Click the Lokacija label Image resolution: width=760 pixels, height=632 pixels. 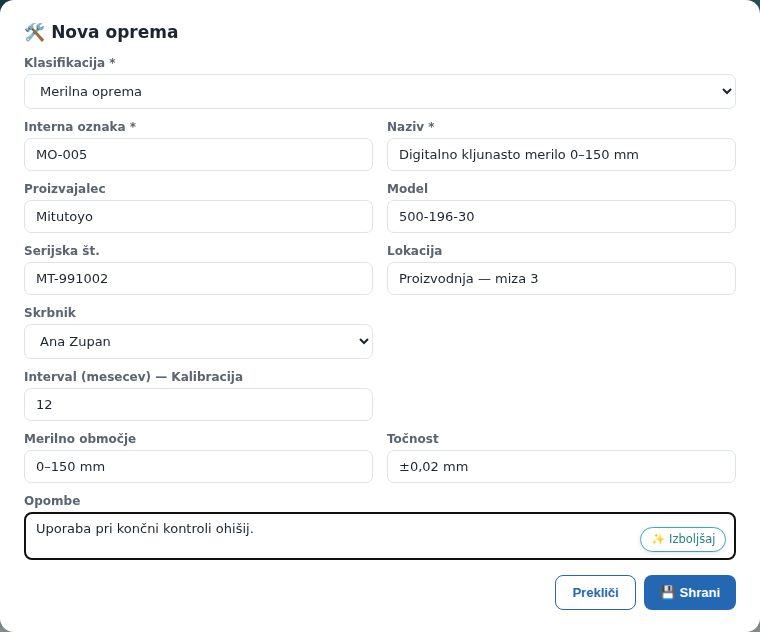pos(414,251)
